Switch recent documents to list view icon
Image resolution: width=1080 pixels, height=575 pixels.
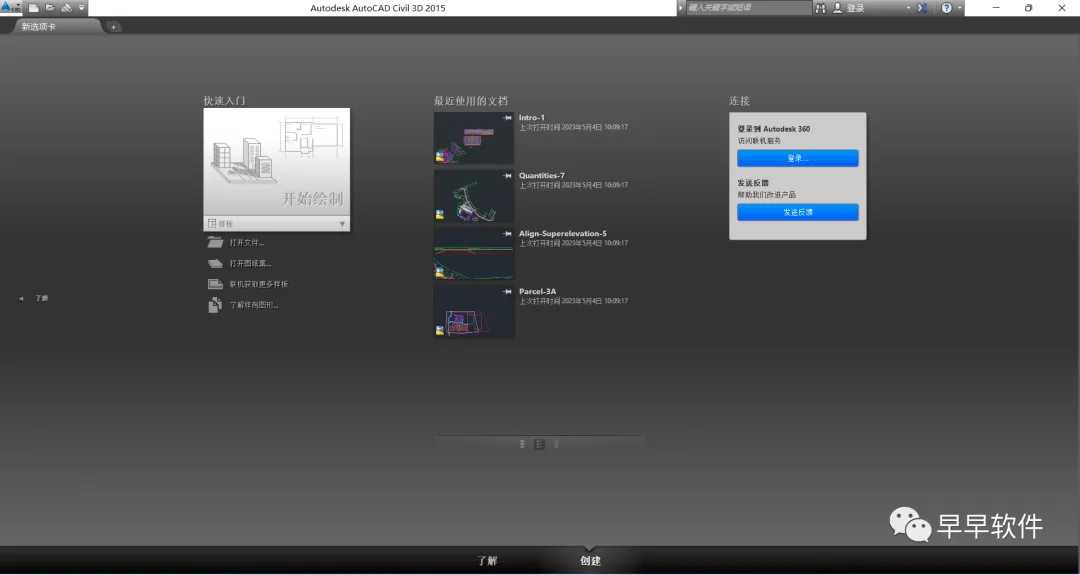point(522,444)
